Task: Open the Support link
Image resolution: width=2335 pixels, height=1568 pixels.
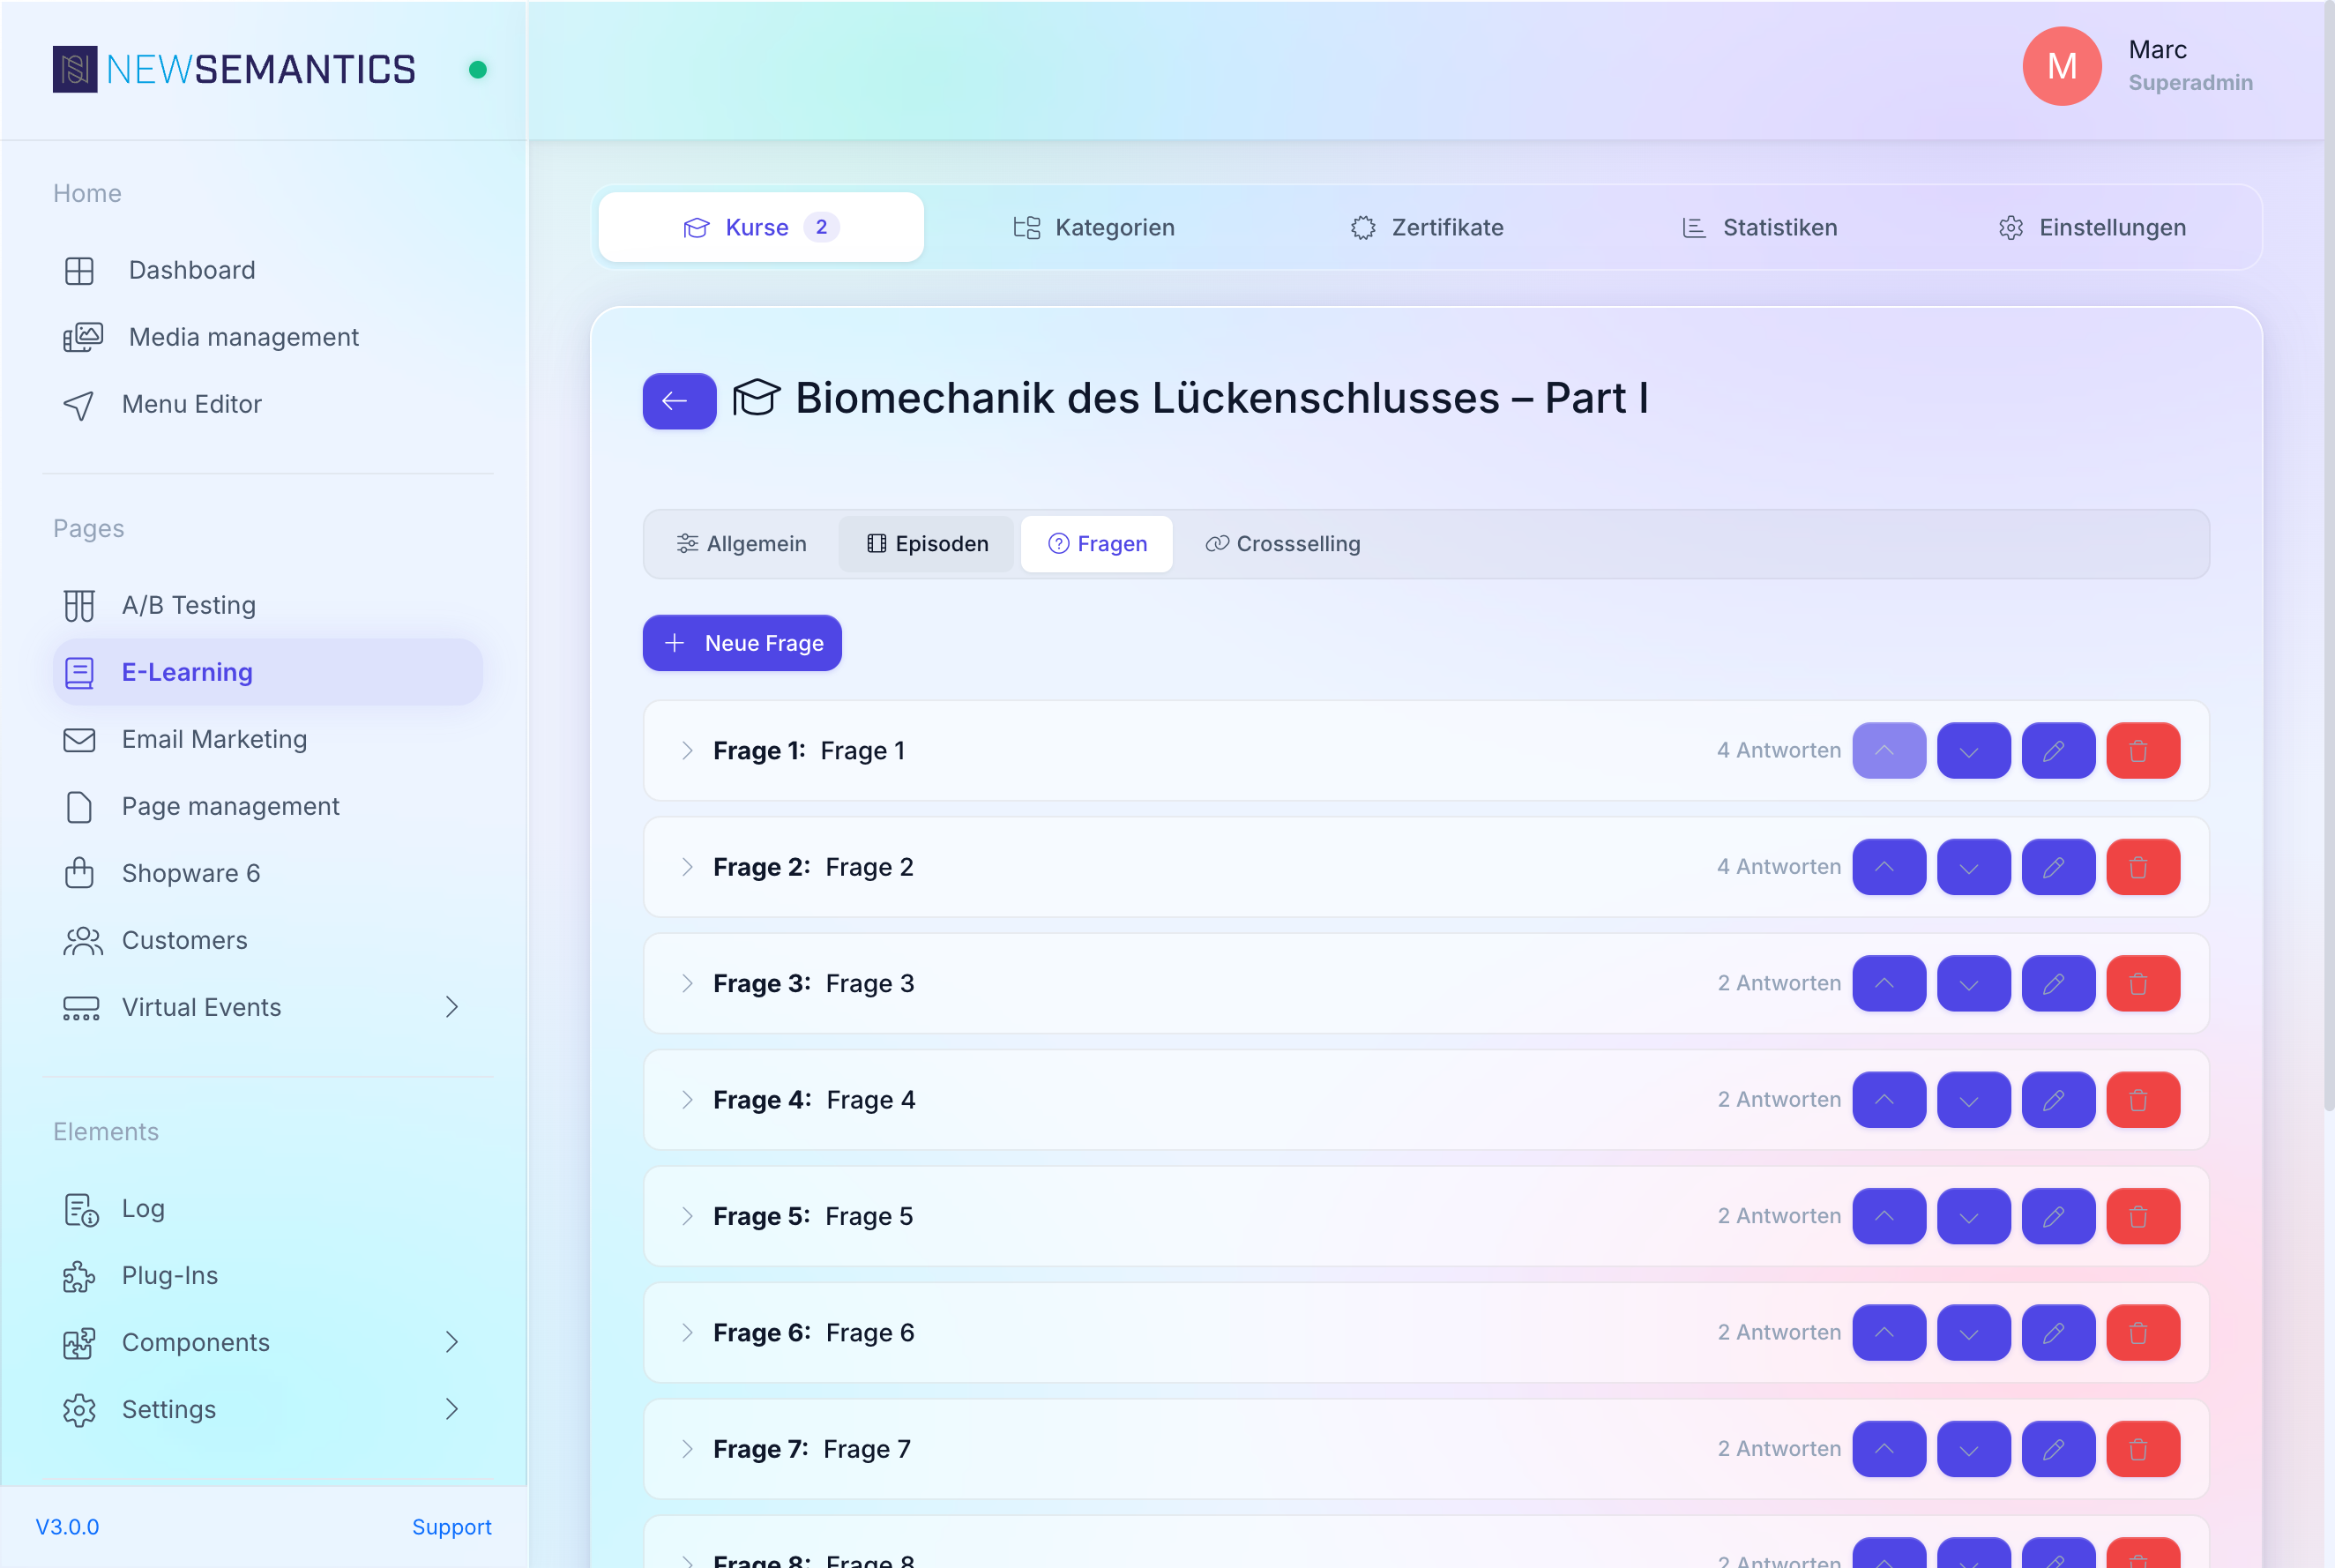Action: tap(452, 1527)
